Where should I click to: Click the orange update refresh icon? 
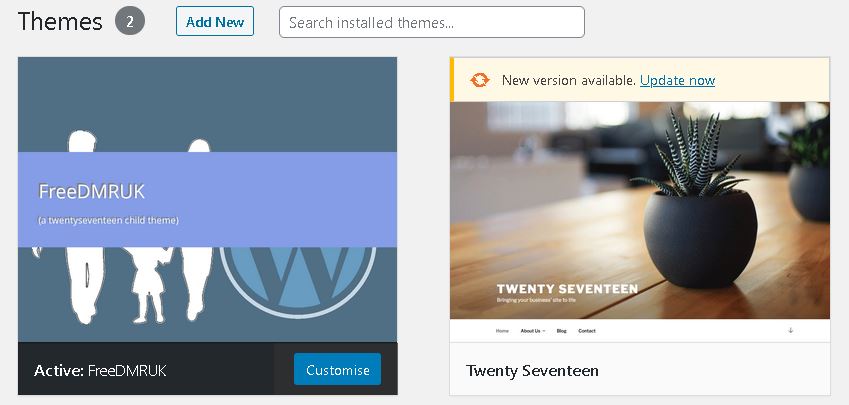pyautogui.click(x=480, y=80)
